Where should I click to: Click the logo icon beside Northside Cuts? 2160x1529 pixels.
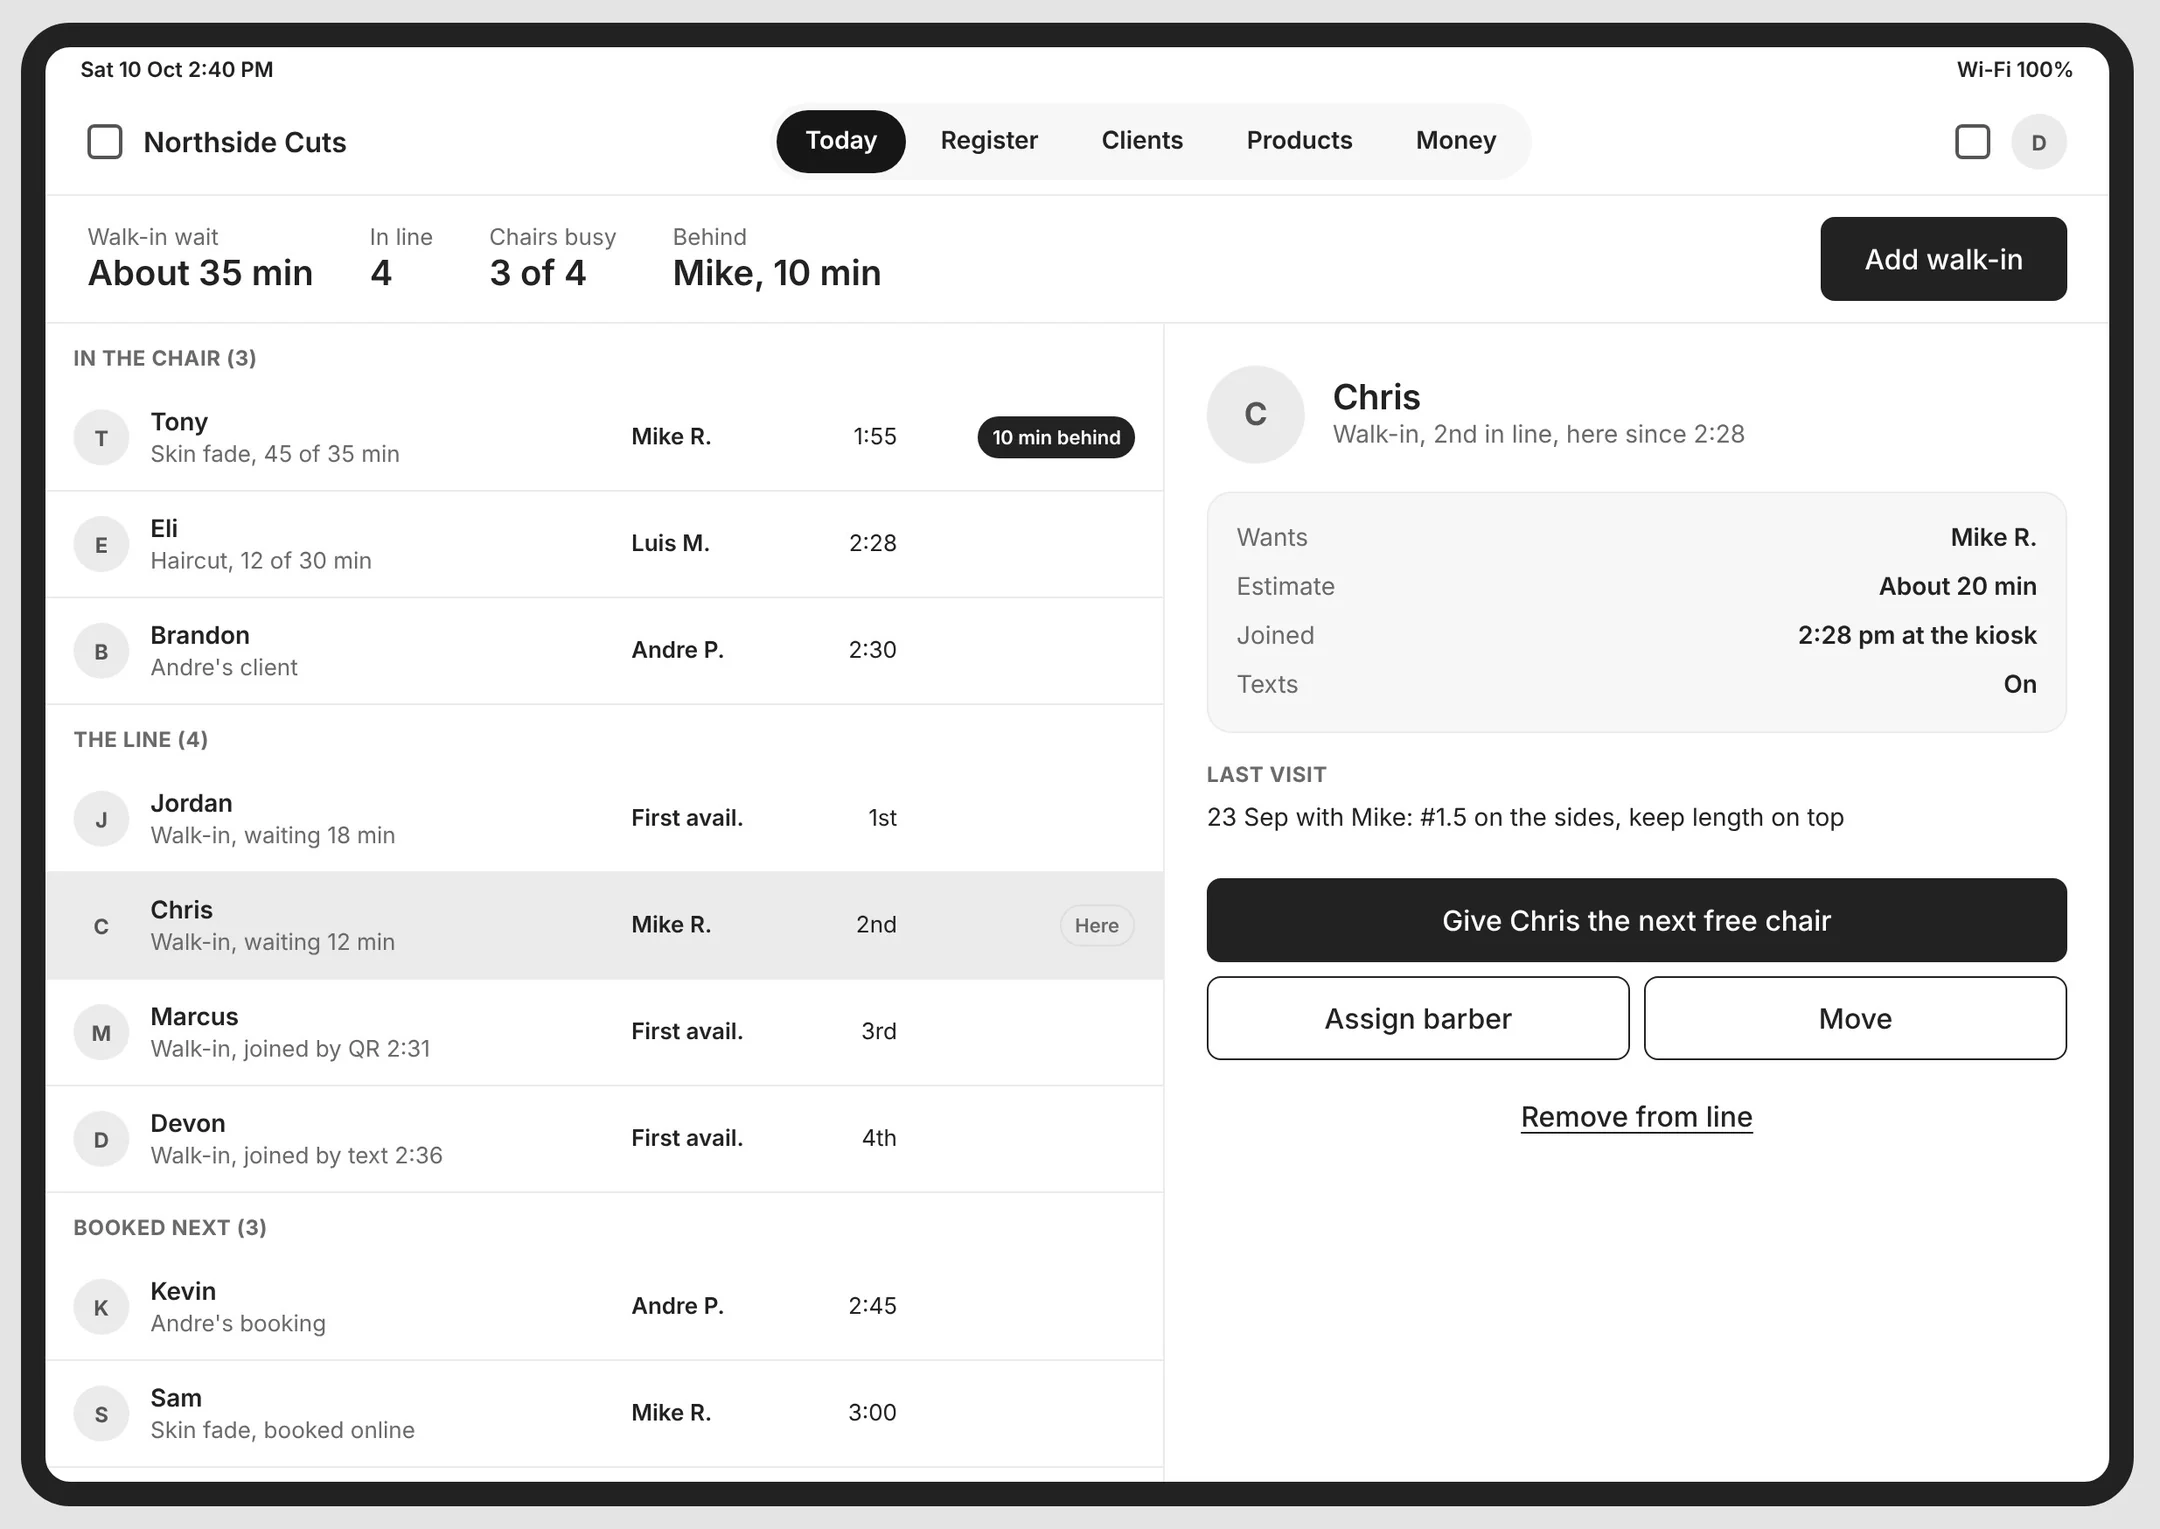coord(105,142)
